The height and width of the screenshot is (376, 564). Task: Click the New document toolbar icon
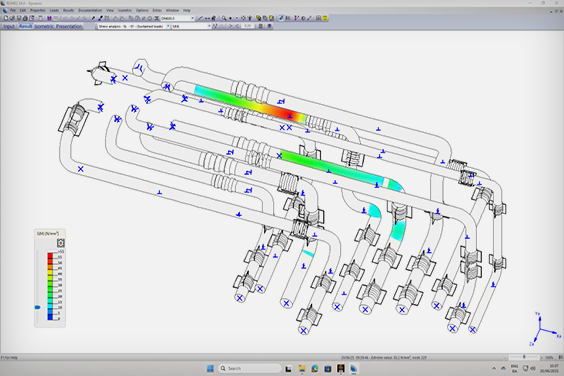(x=6, y=18)
